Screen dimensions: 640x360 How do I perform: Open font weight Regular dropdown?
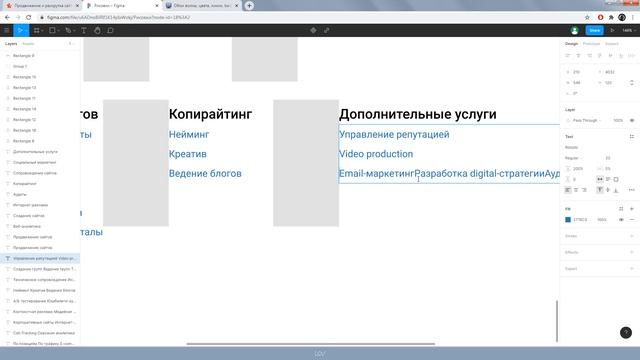[x=574, y=158]
